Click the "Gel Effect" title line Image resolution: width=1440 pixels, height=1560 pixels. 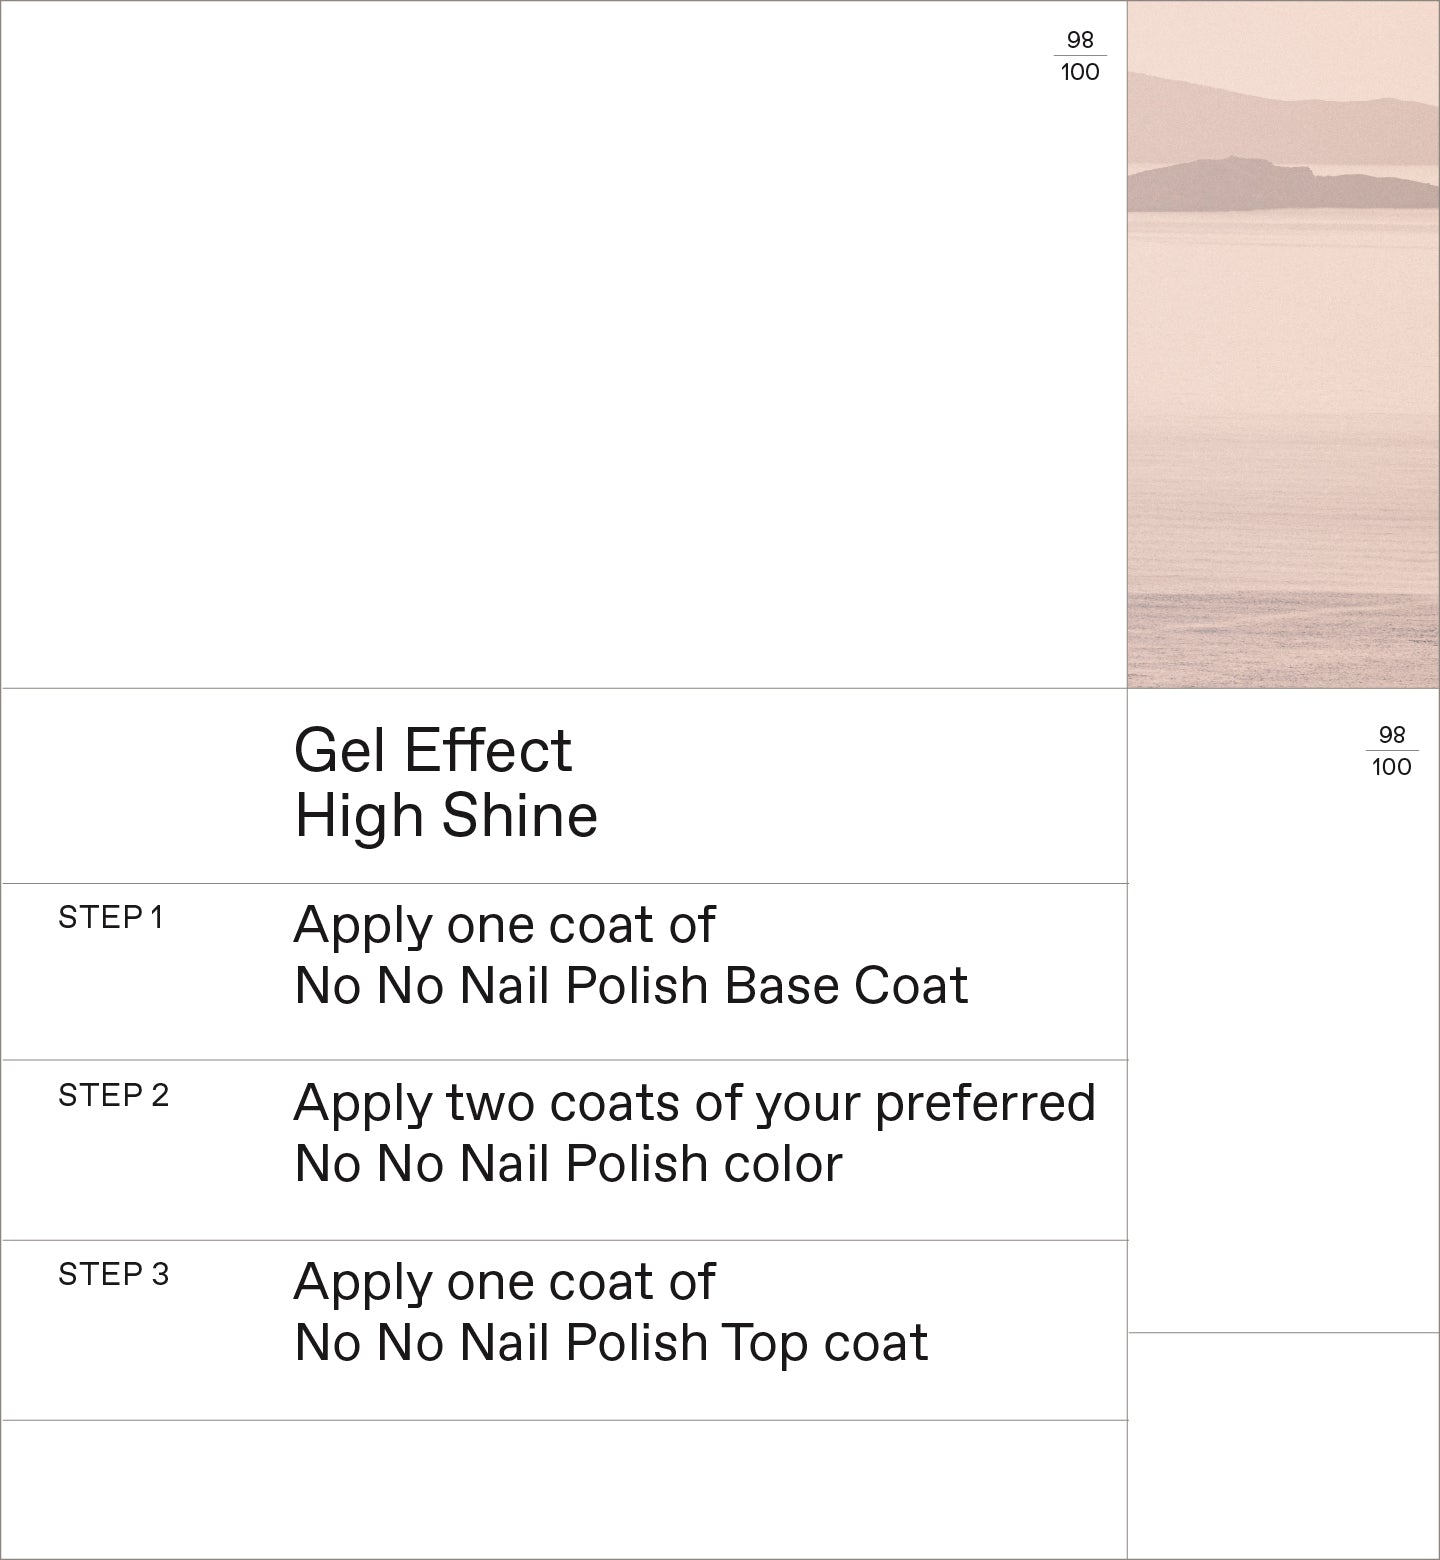tap(432, 750)
